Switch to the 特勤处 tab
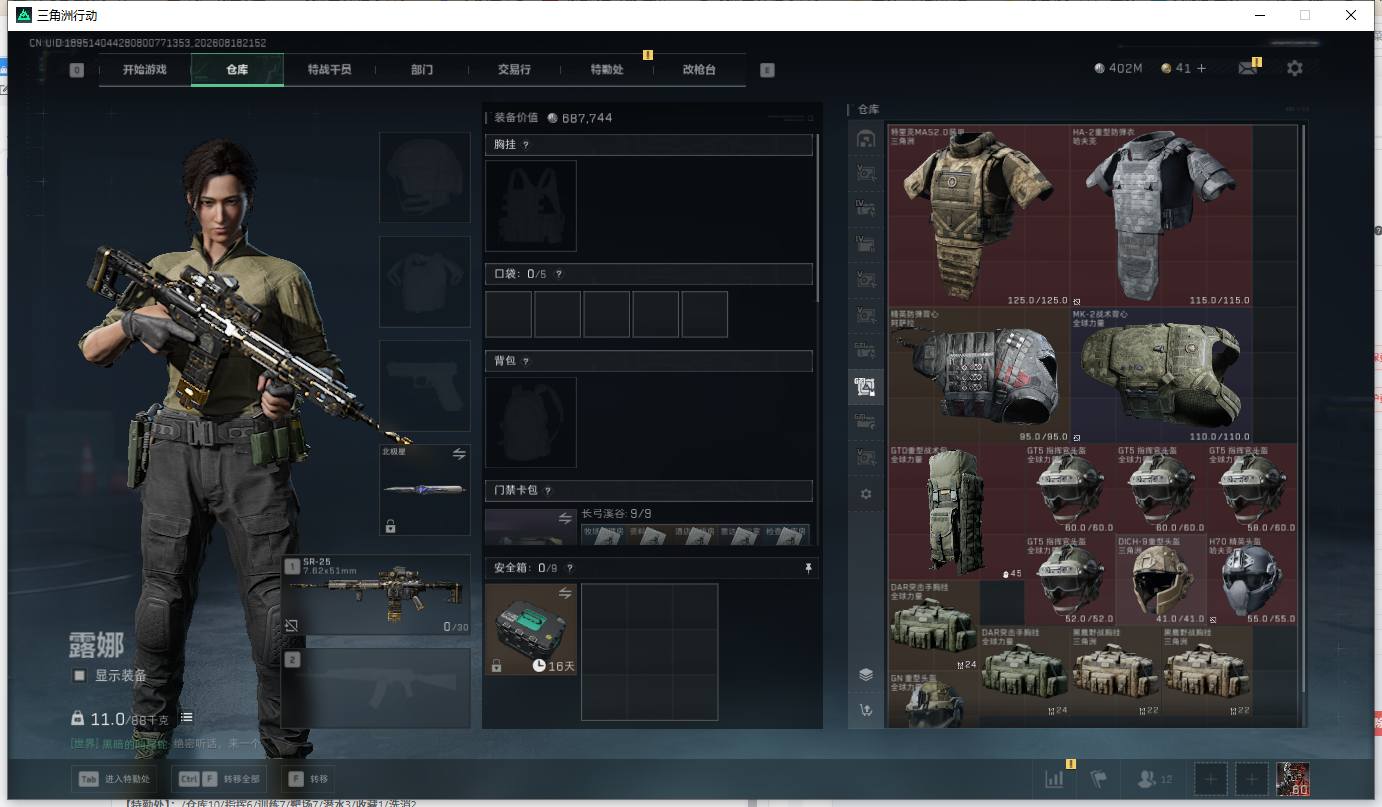This screenshot has width=1382, height=807. pos(607,70)
